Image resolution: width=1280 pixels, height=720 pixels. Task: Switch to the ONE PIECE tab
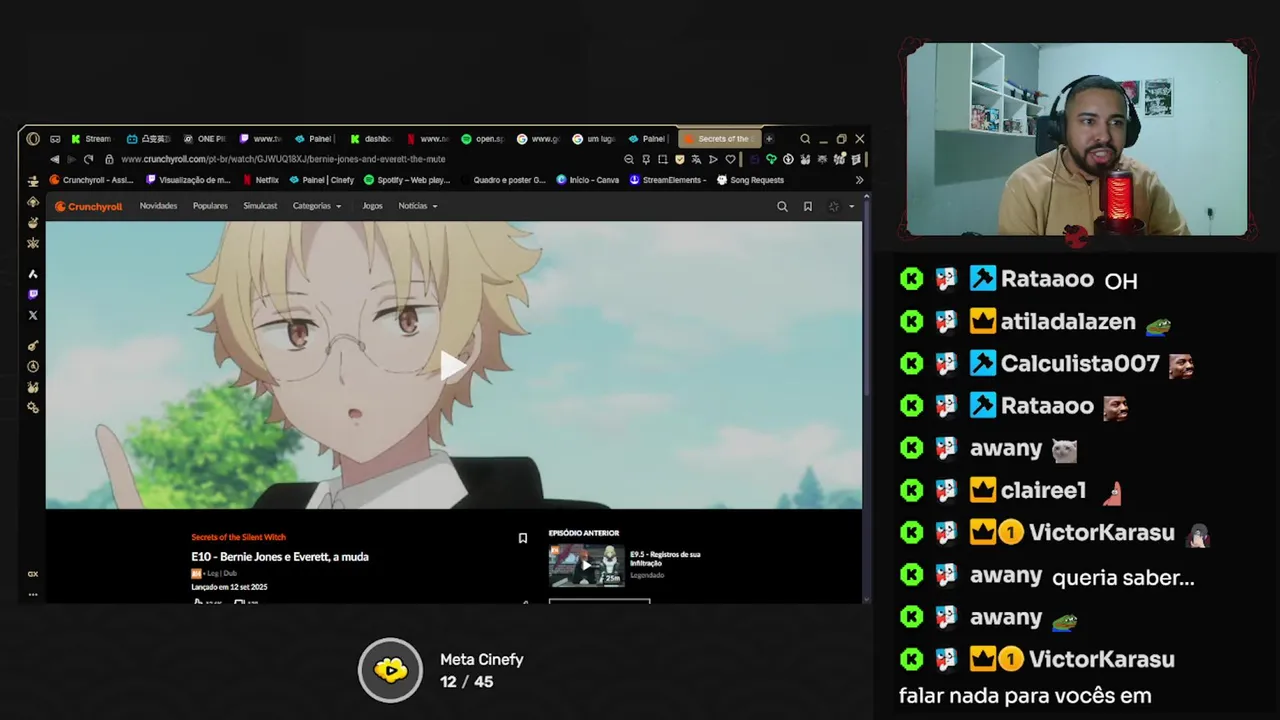pyautogui.click(x=204, y=139)
